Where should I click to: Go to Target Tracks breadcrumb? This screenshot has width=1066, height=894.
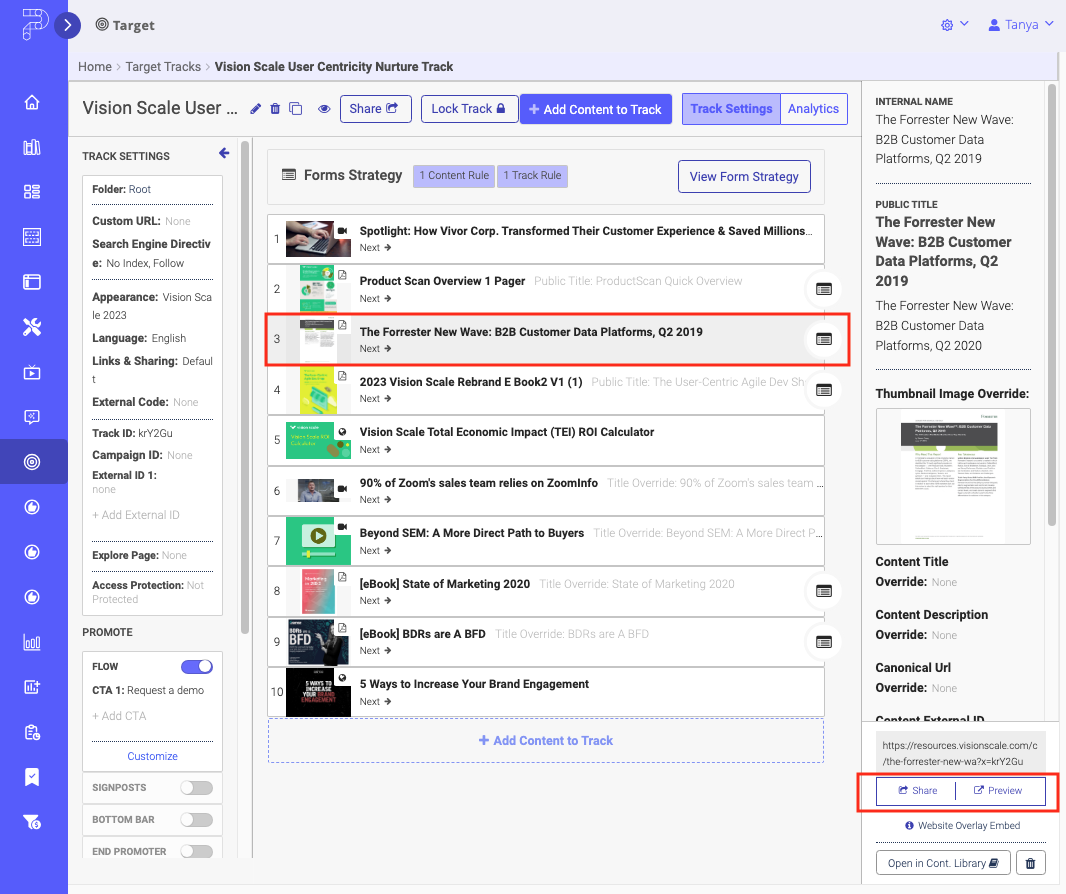[x=163, y=67]
